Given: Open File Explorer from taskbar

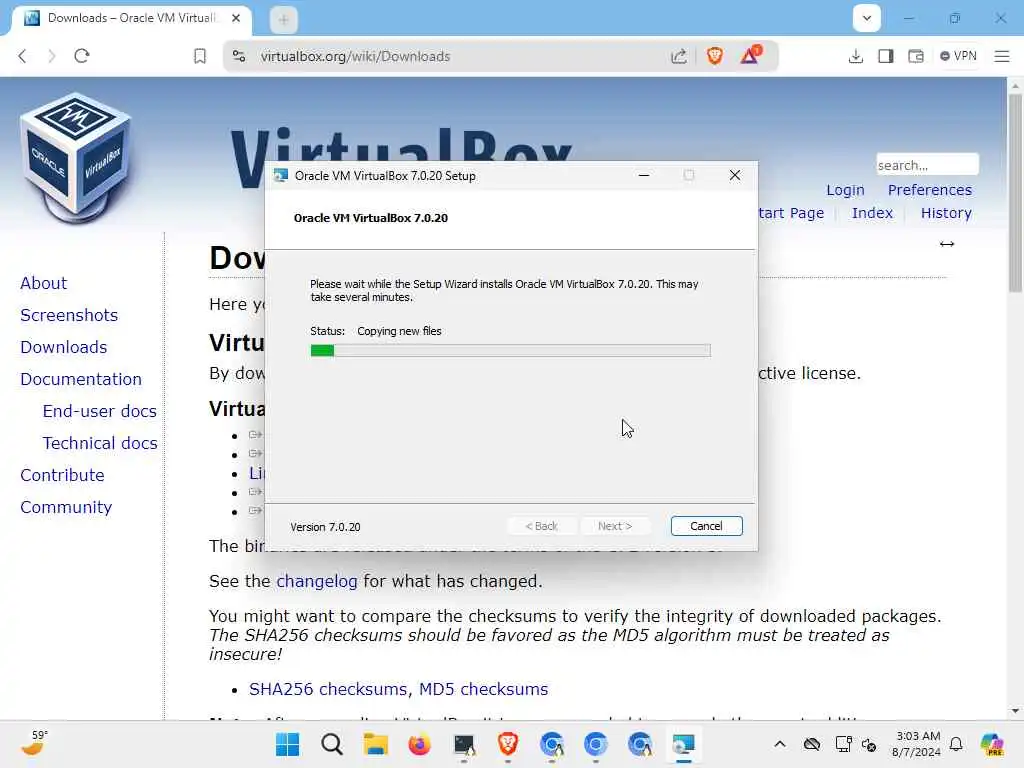Looking at the screenshot, I should click(376, 744).
